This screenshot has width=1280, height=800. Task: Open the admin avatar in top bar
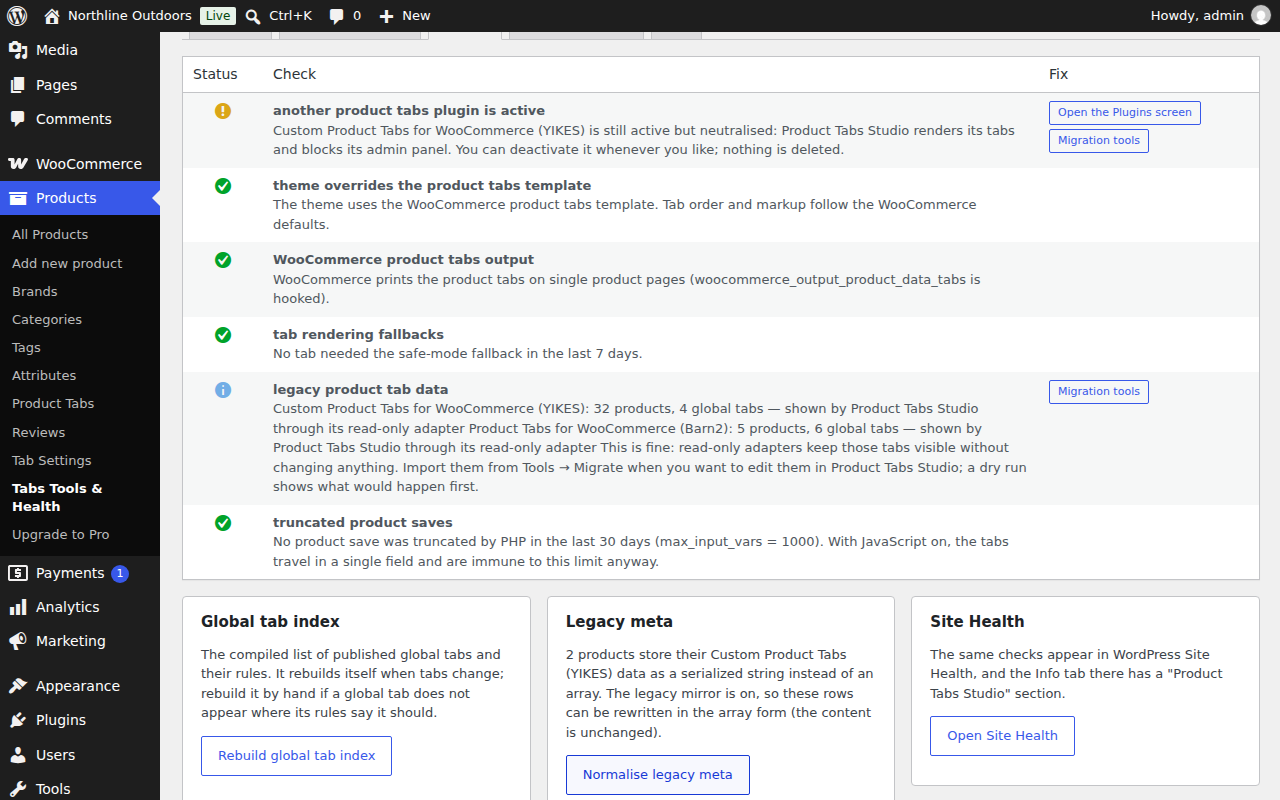tap(1260, 15)
